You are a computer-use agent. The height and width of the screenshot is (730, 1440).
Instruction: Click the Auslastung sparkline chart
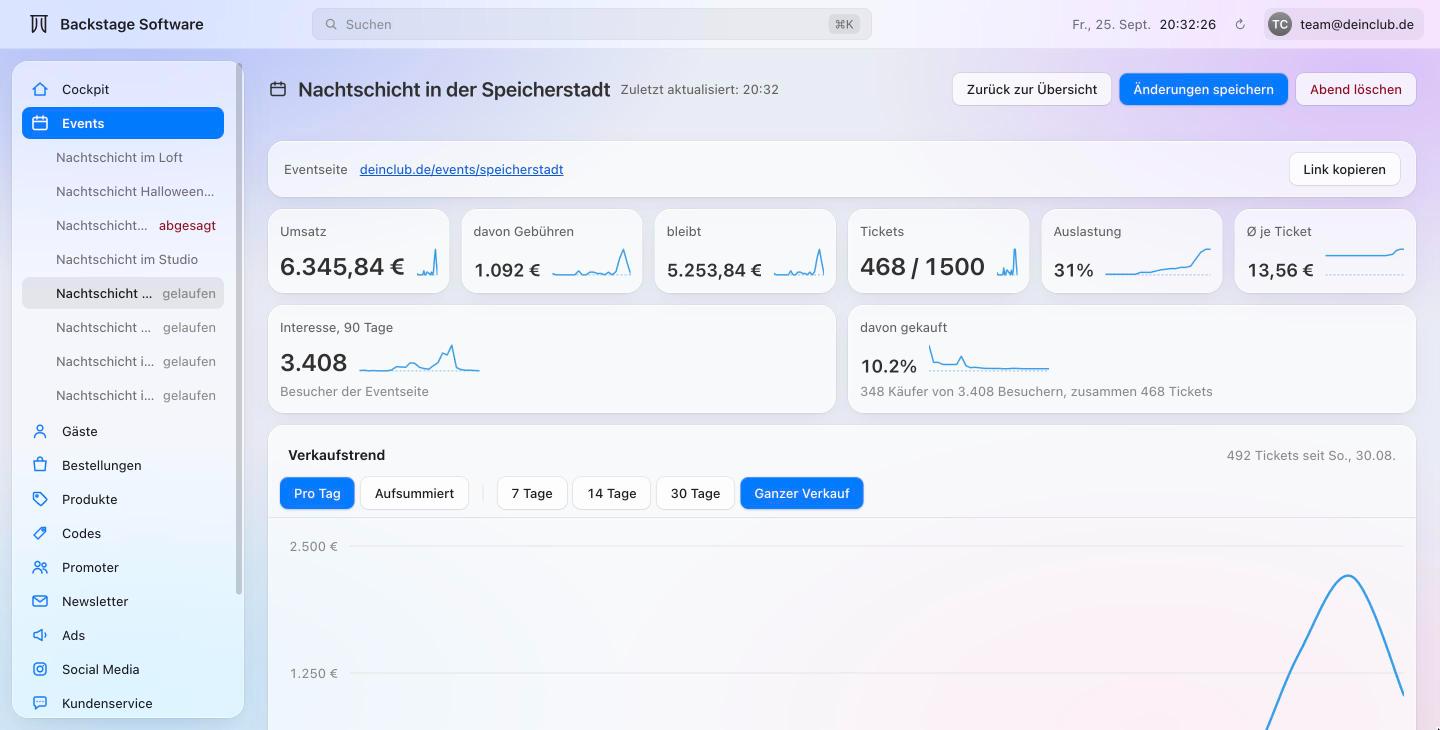(x=1158, y=262)
